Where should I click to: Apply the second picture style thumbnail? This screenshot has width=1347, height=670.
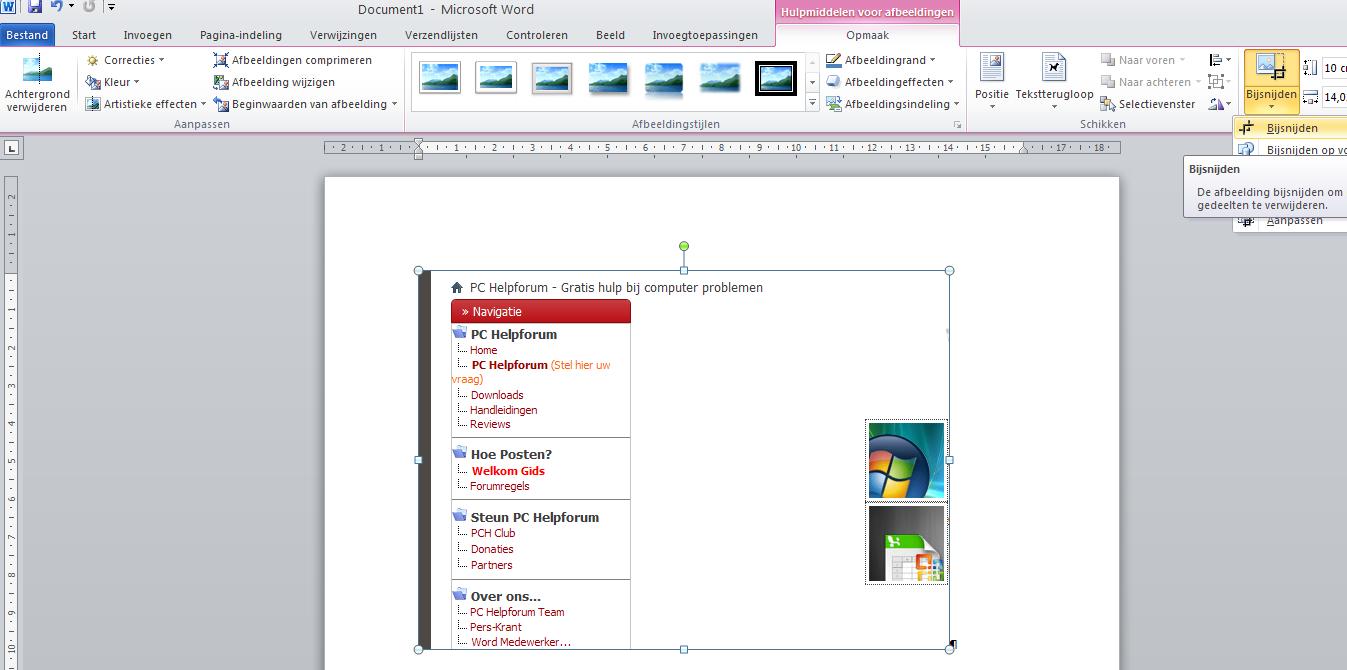coord(496,78)
